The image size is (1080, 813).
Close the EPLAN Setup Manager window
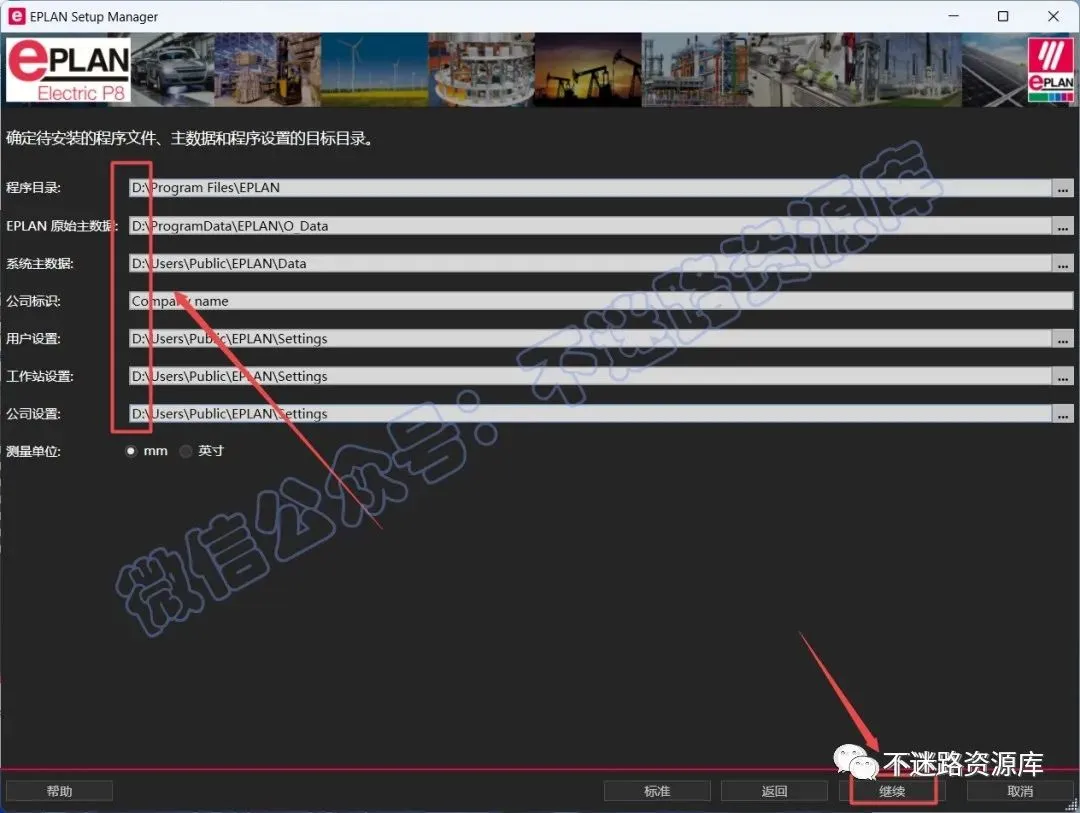pyautogui.click(x=1053, y=16)
